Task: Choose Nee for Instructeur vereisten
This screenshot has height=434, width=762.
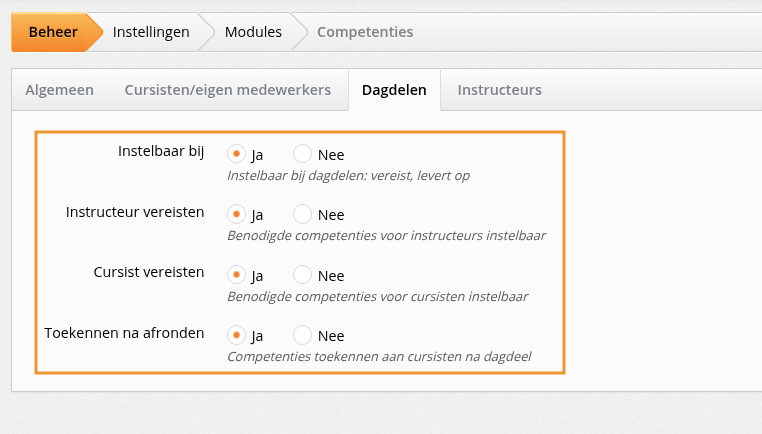Action: click(x=303, y=214)
